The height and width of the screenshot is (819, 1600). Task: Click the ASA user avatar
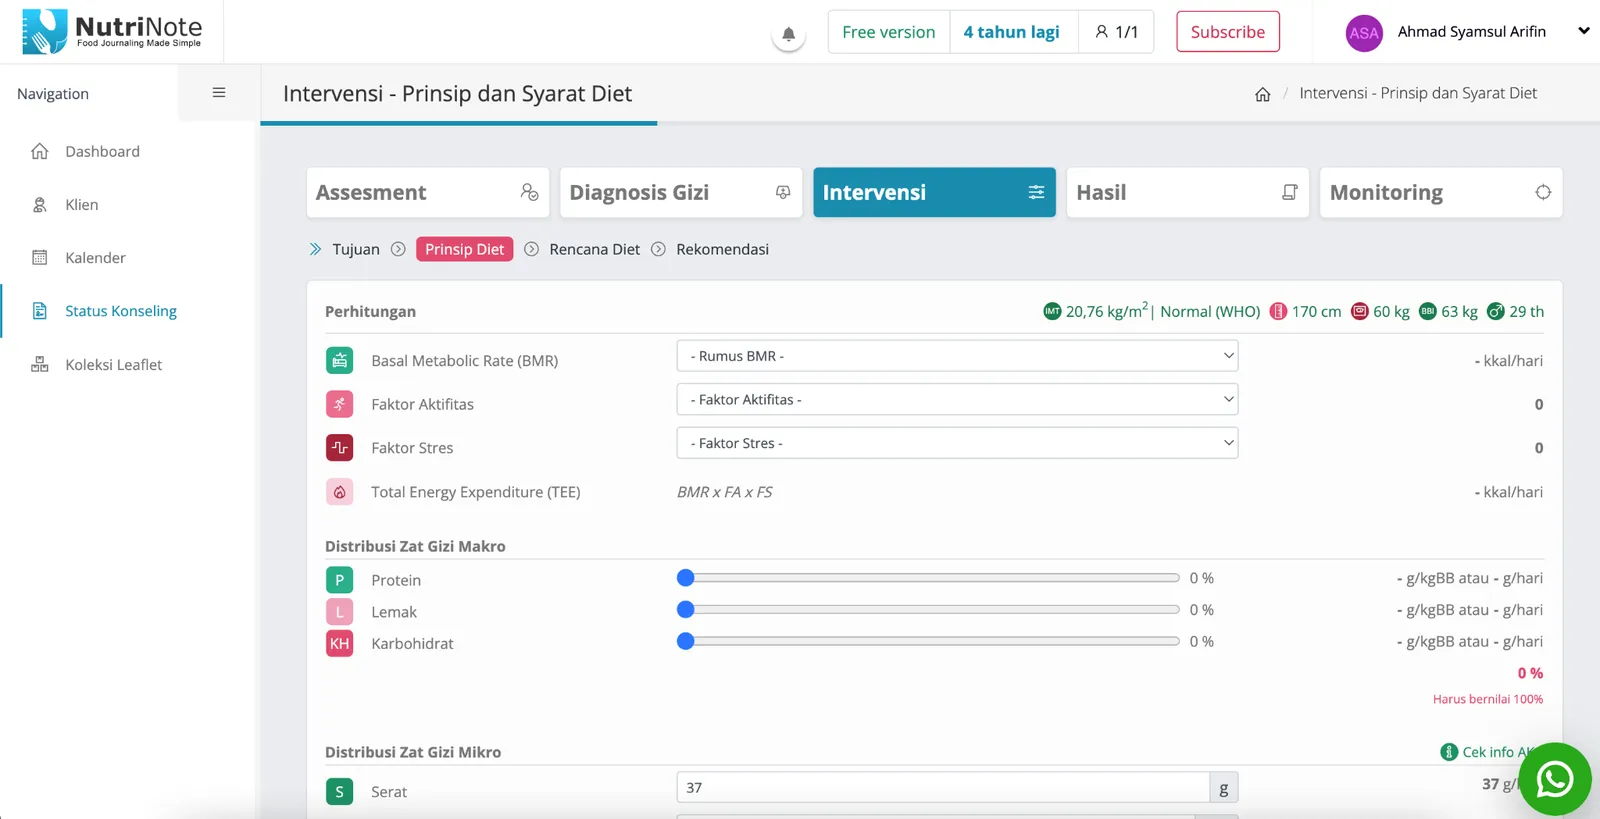point(1364,33)
